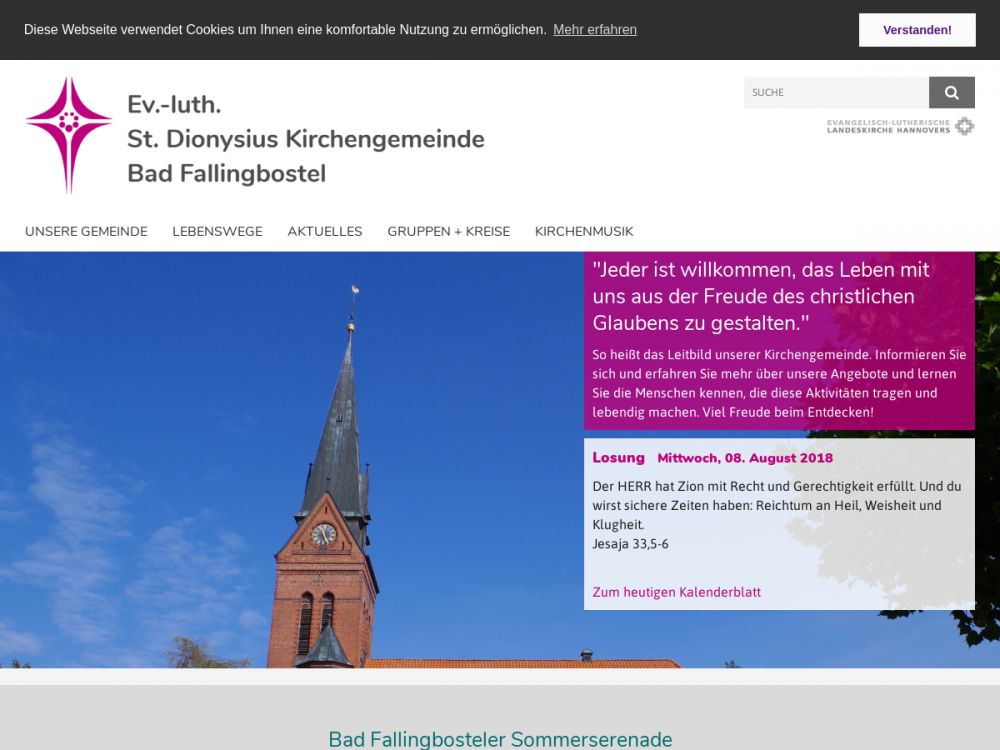Expand the Aktuelles navigation menu
Image resolution: width=1000 pixels, height=750 pixels.
point(325,231)
